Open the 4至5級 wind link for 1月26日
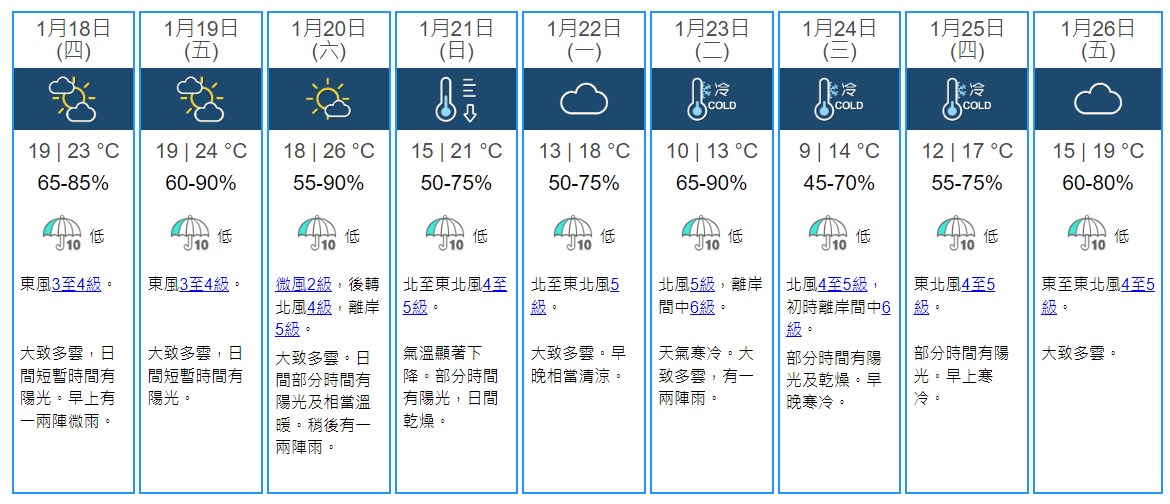Viewport: 1170px width, 504px height. click(1098, 296)
